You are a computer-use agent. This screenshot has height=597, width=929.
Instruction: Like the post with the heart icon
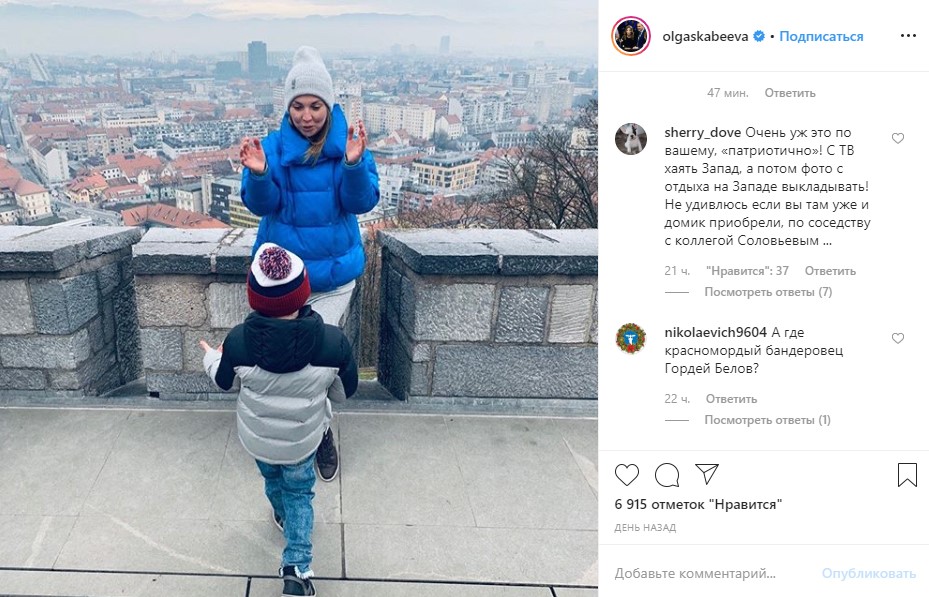pos(626,475)
